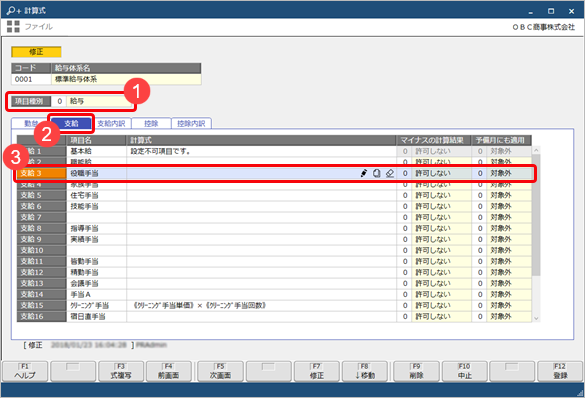
Task: Click the F7 修正 button
Action: coord(317,371)
